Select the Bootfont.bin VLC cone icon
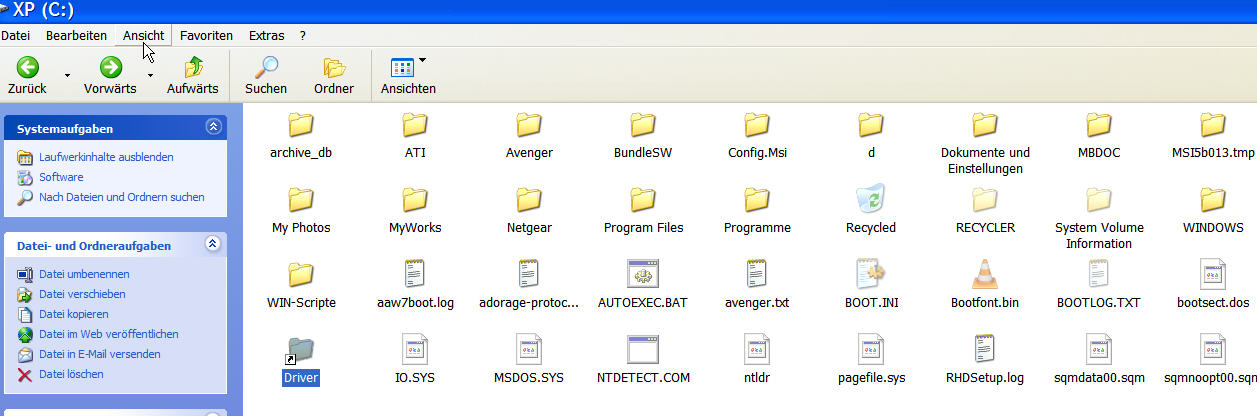 985,274
